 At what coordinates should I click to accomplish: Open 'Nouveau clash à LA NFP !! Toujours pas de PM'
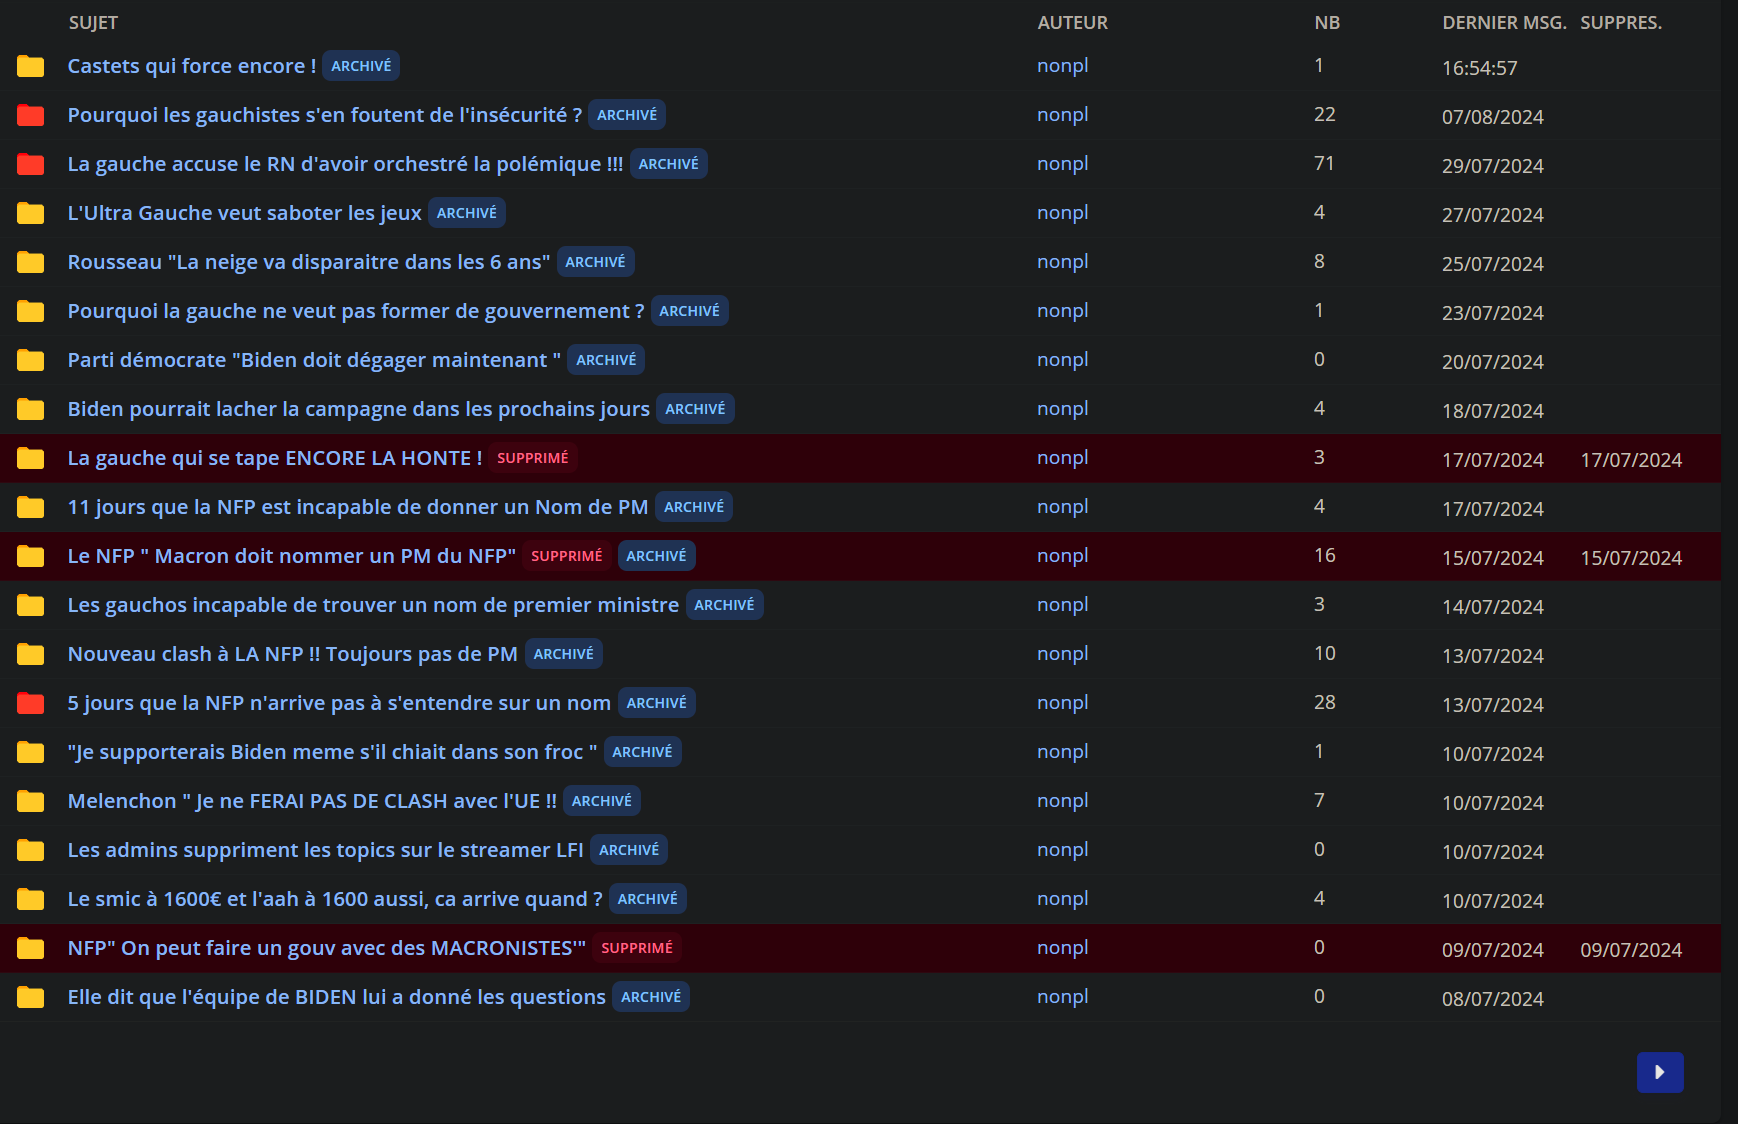[292, 654]
